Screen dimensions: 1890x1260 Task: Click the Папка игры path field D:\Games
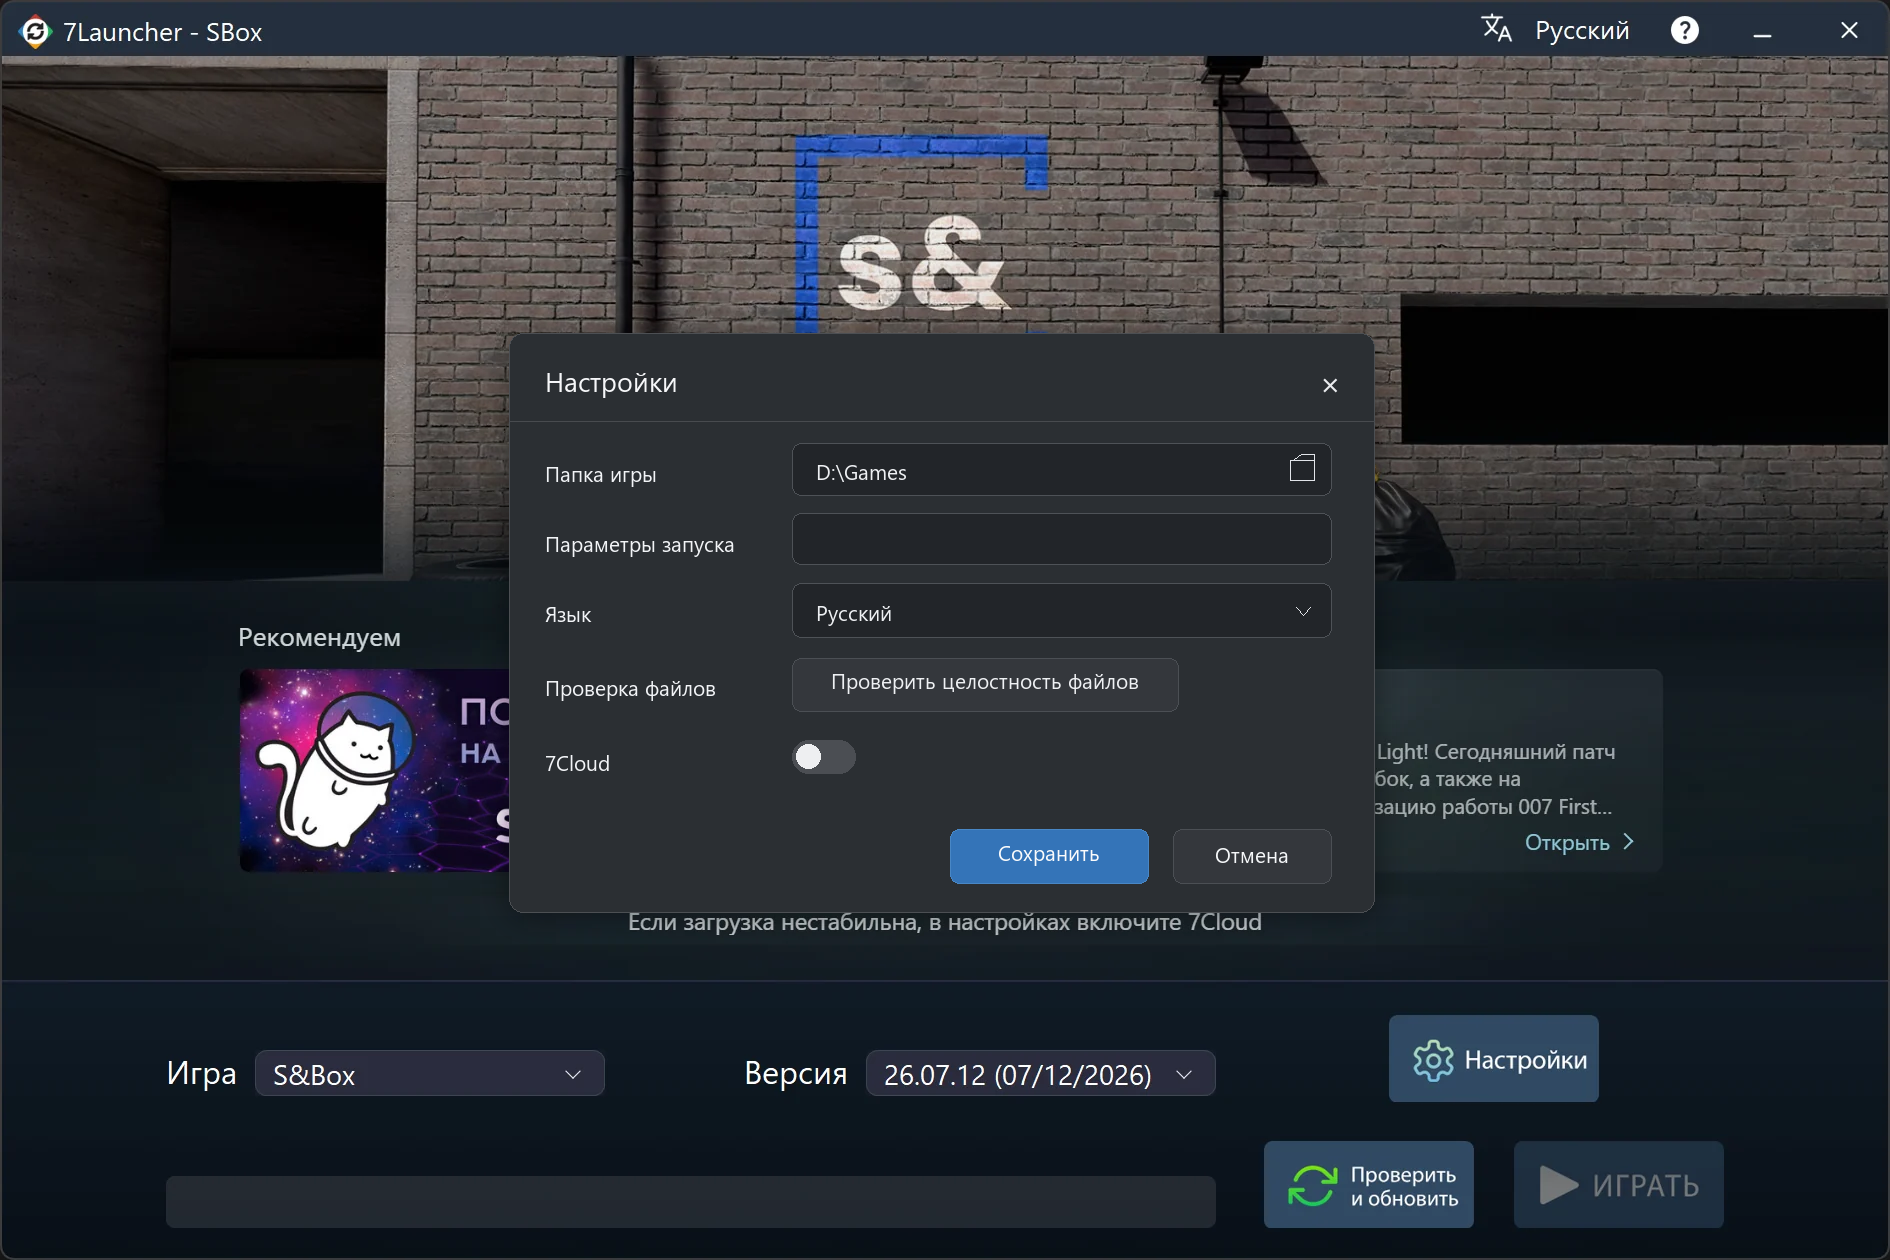(1061, 470)
